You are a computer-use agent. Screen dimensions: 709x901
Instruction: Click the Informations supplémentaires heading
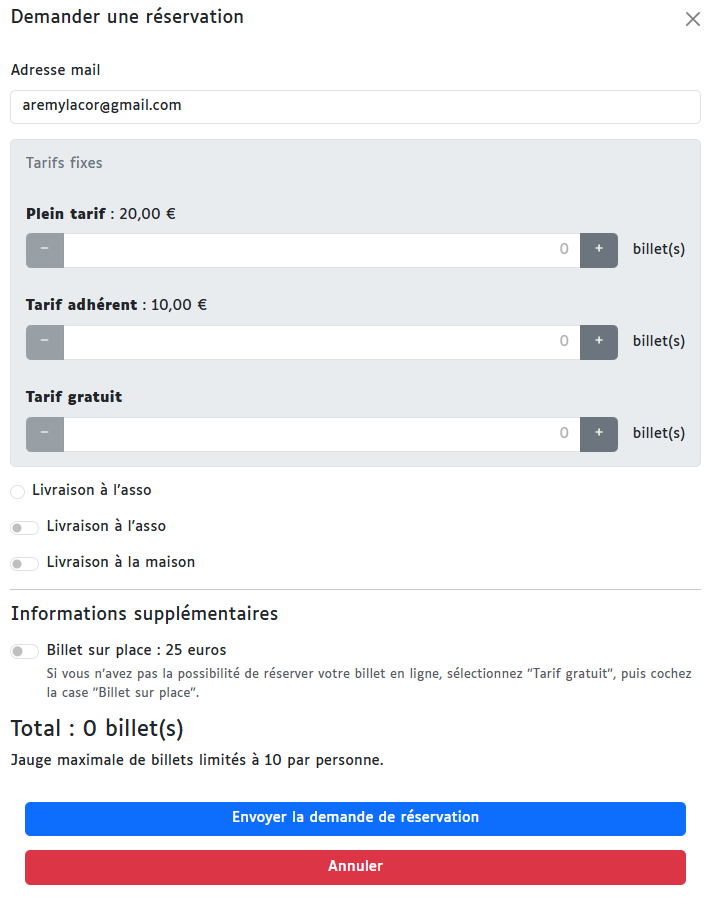click(144, 614)
